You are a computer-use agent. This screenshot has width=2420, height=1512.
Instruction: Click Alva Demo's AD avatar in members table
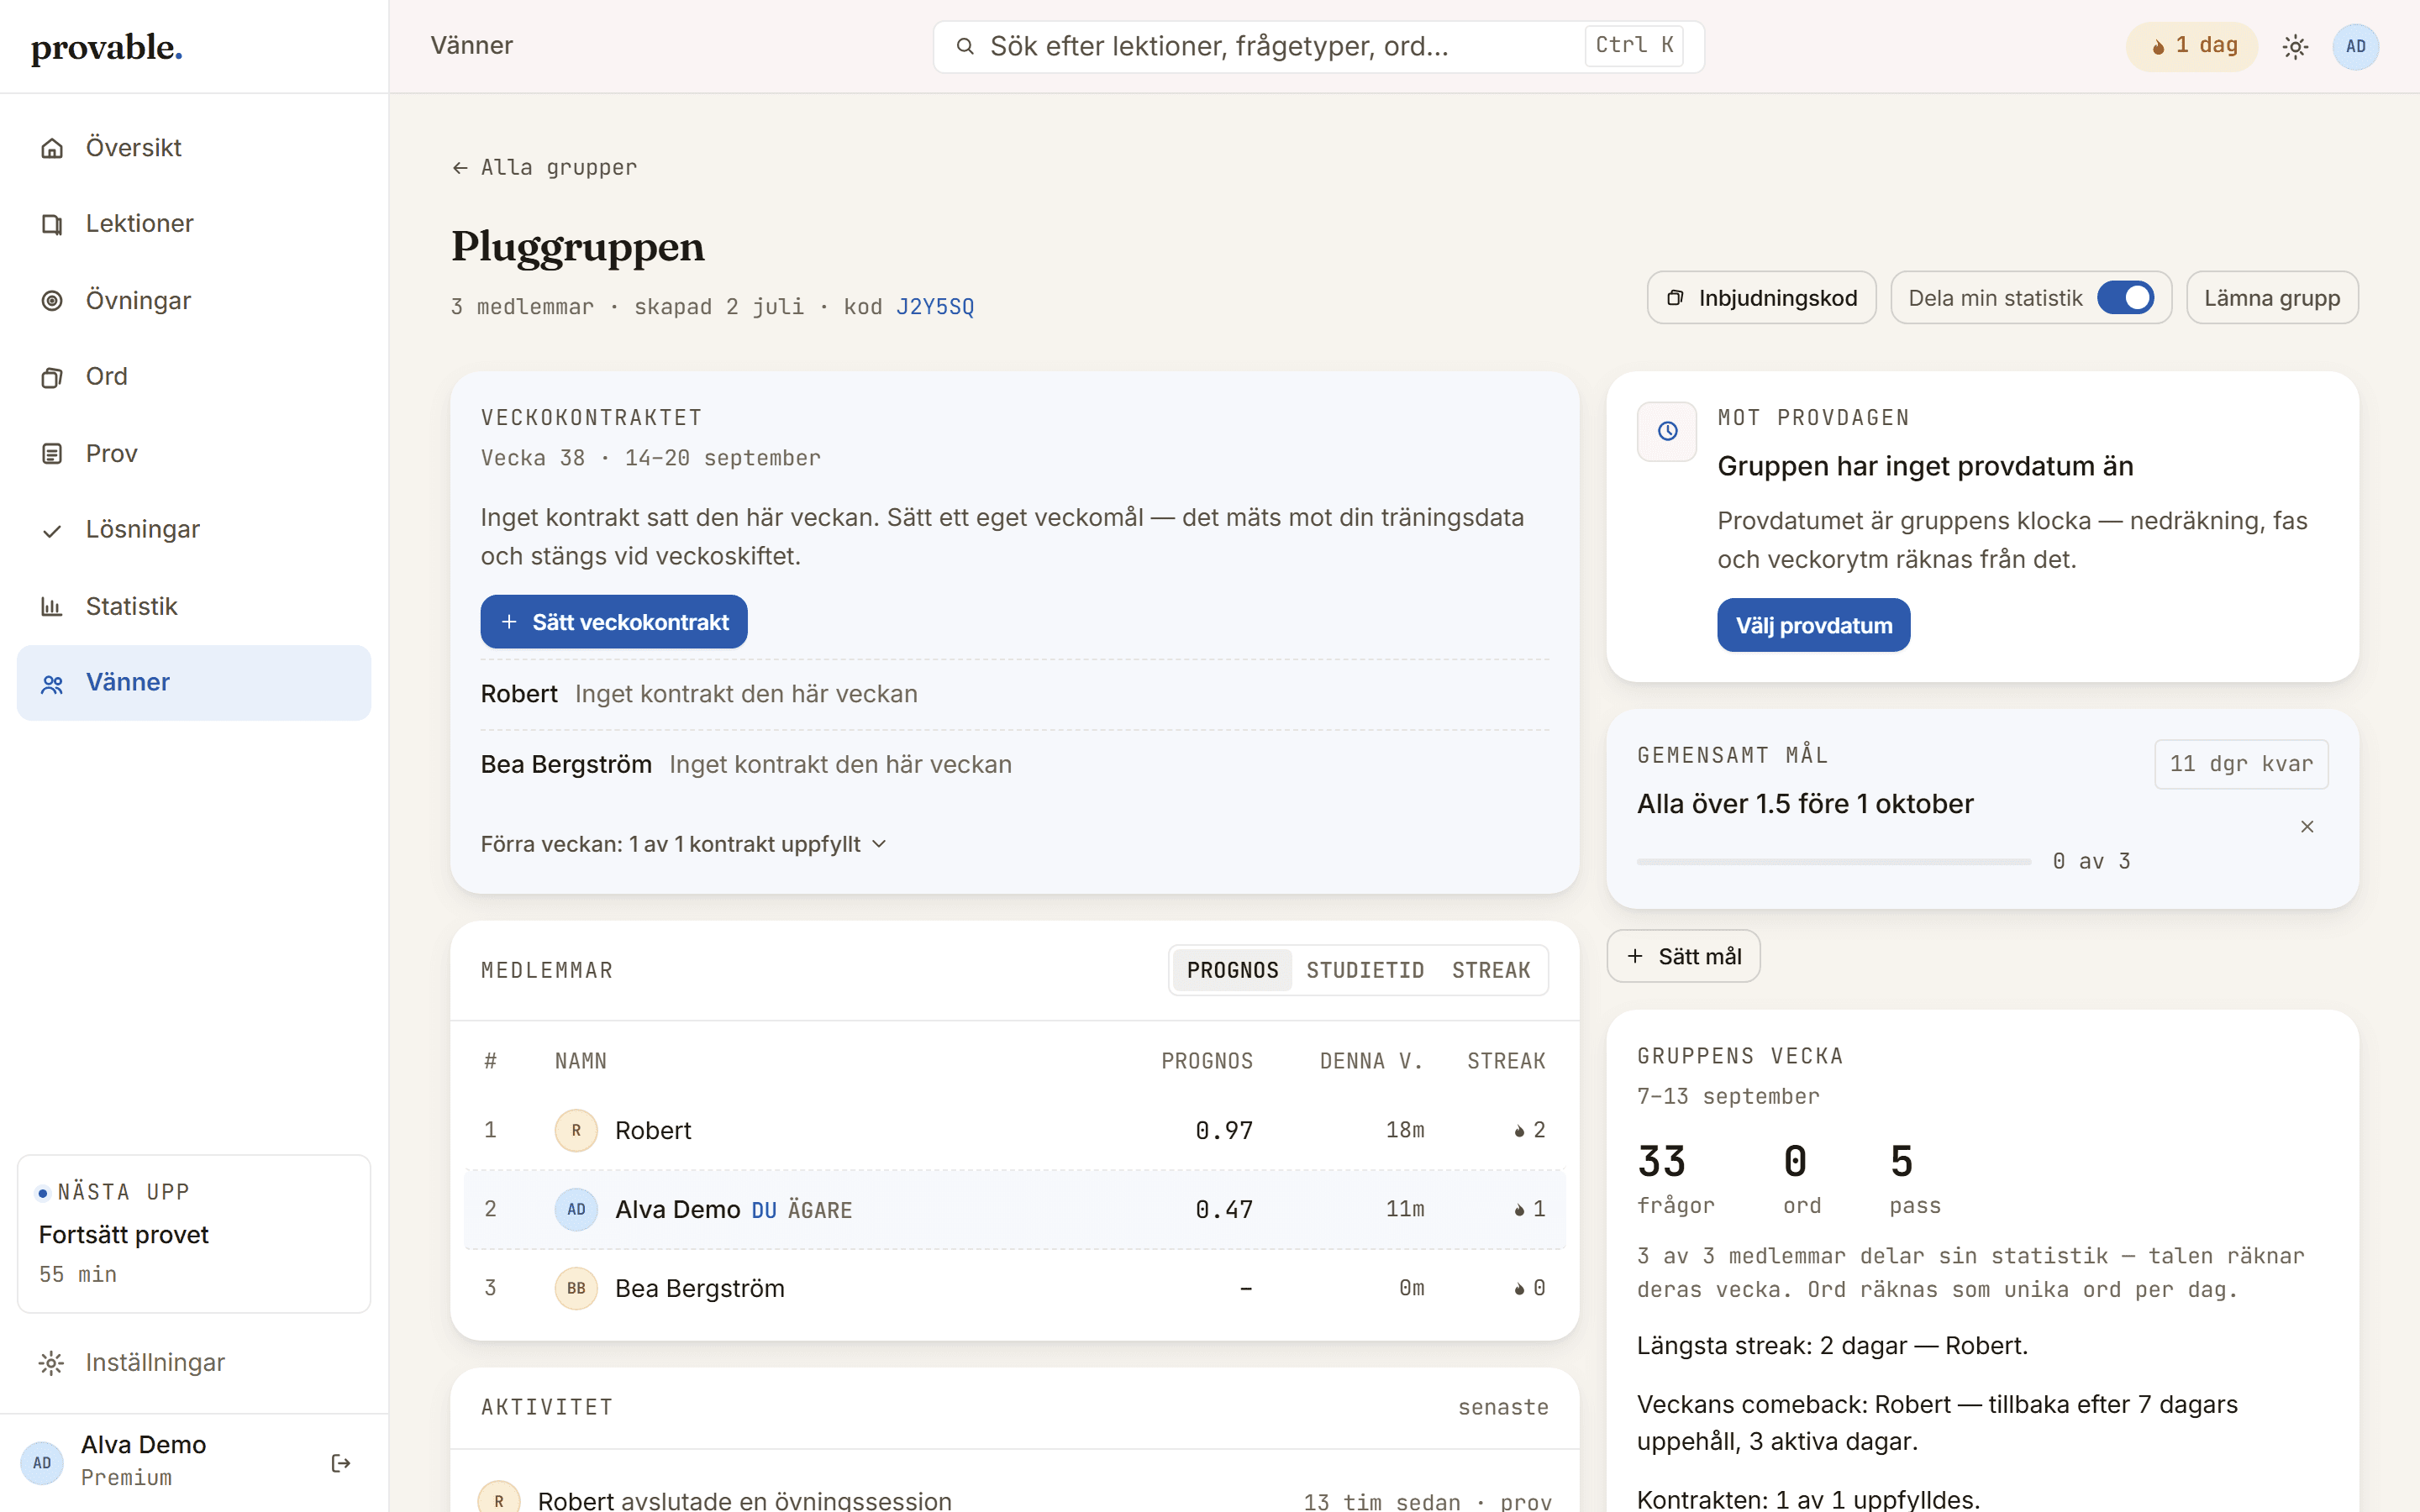click(x=576, y=1209)
